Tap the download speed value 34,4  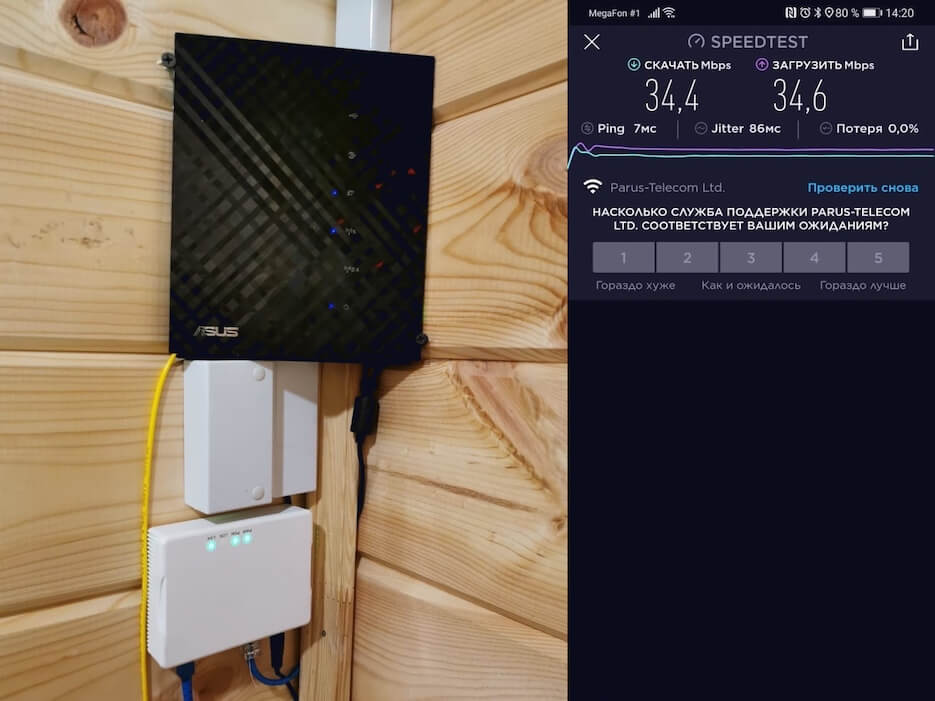[672, 96]
